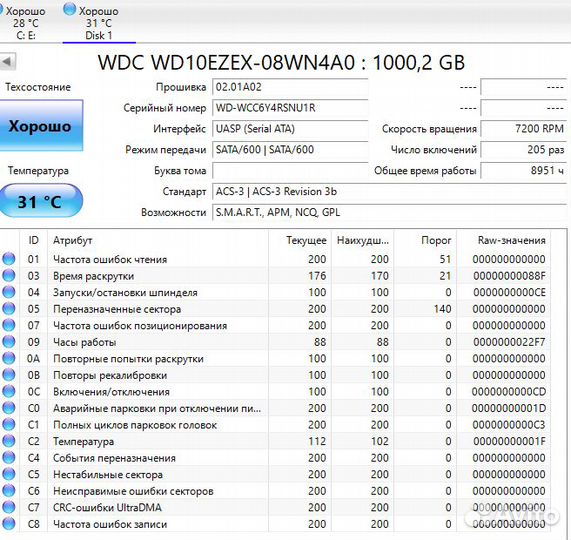
Task: Select the Частота ошибок позиционирования row
Action: [x=275, y=325]
